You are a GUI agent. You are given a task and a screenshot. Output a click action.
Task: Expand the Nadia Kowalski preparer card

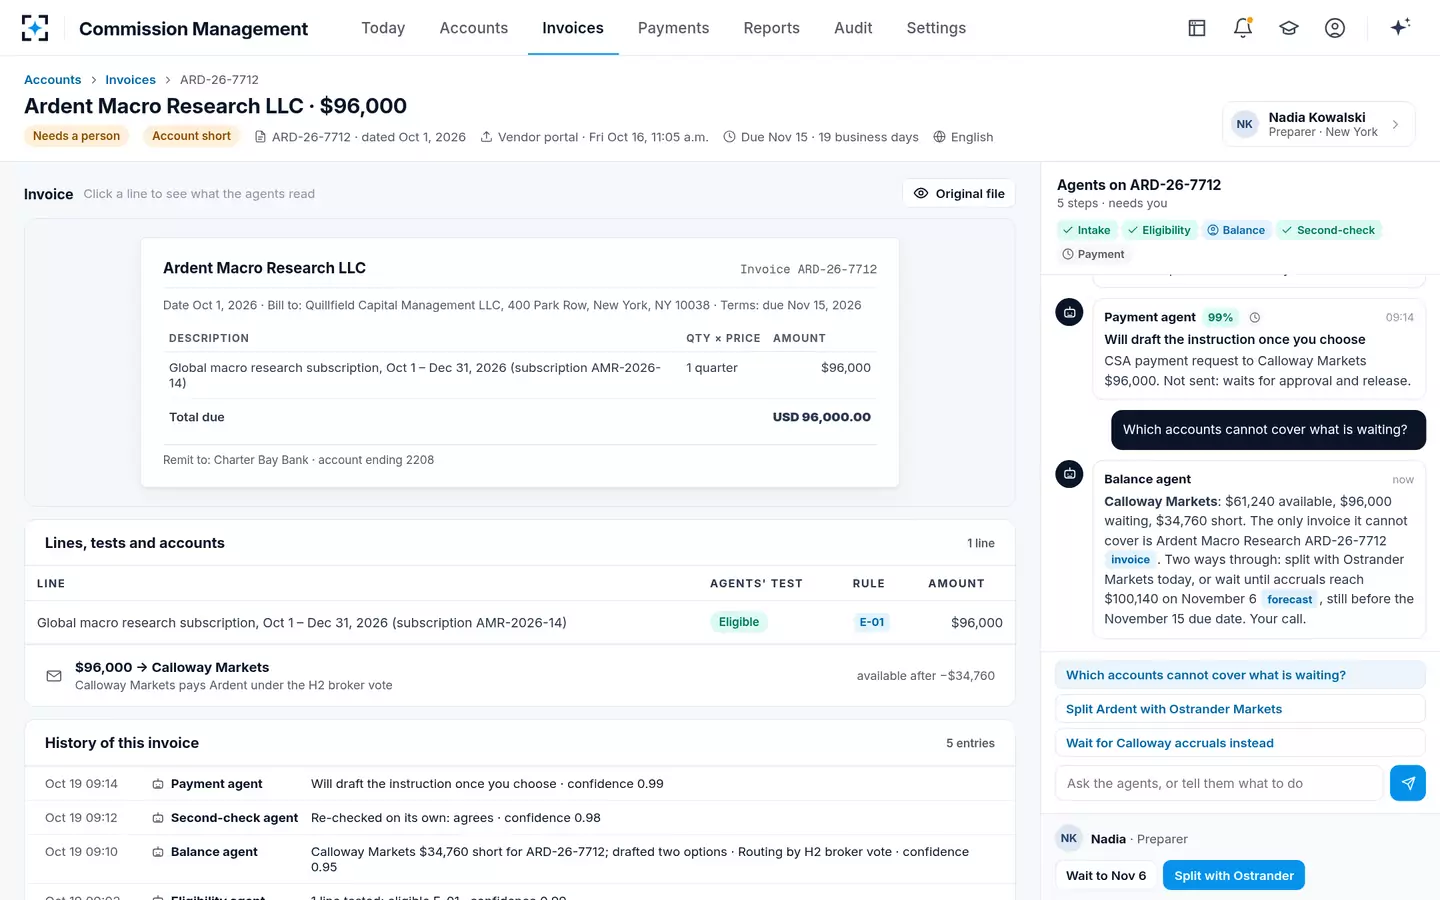point(1318,124)
